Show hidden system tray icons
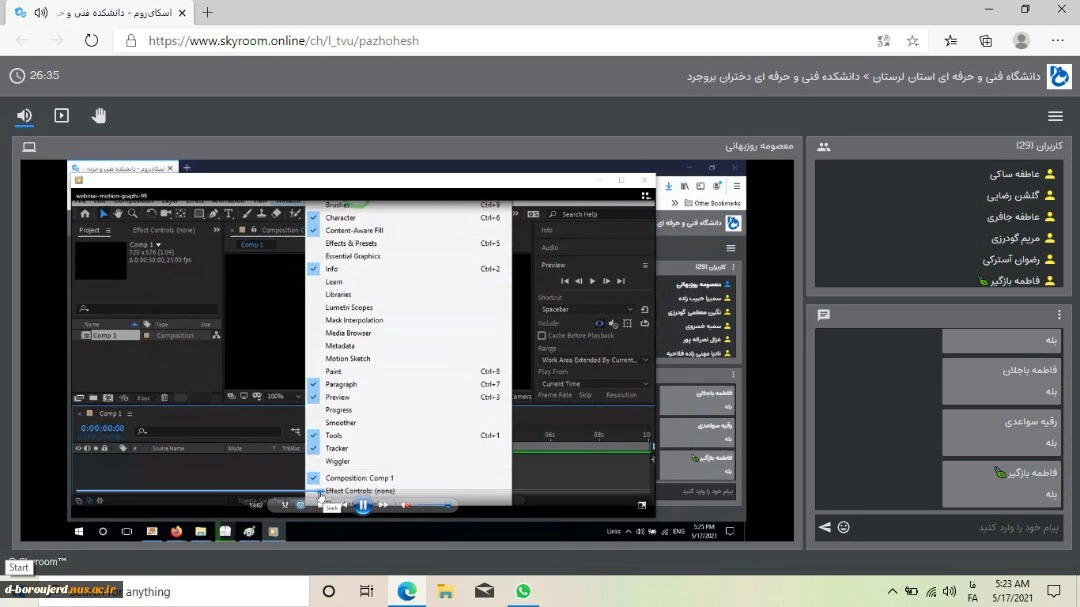The width and height of the screenshot is (1080, 607). (894, 592)
